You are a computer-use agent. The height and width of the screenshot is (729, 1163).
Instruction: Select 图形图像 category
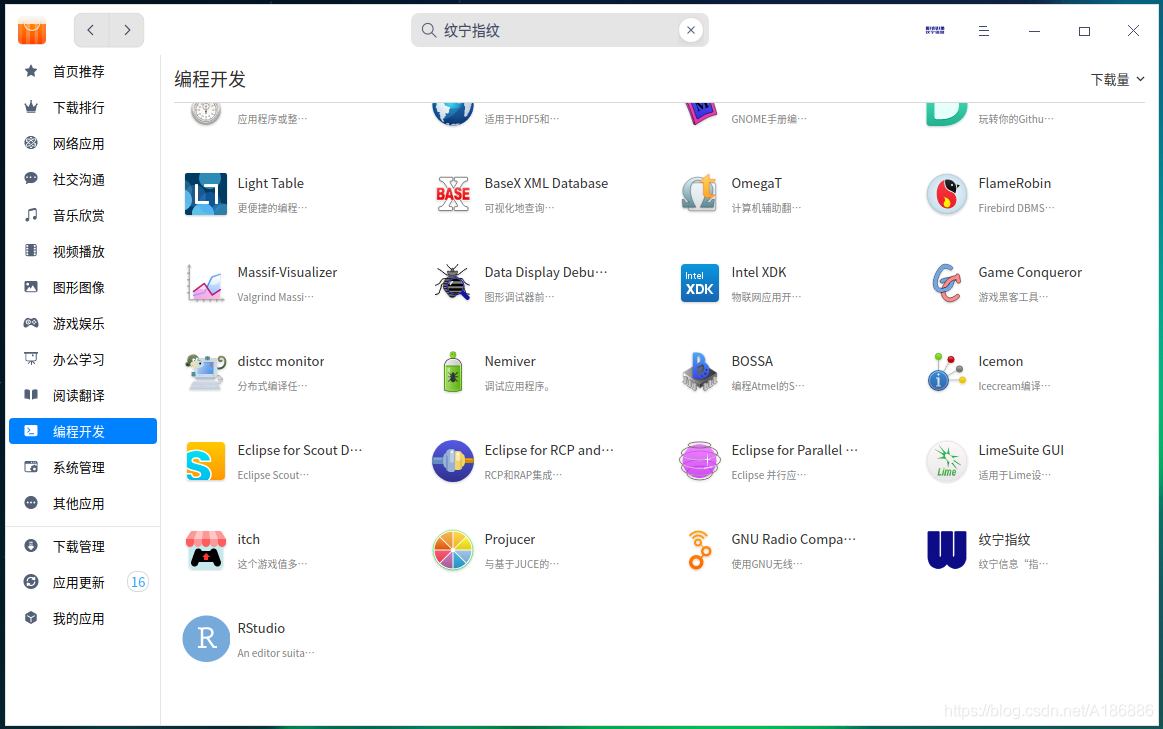point(83,288)
